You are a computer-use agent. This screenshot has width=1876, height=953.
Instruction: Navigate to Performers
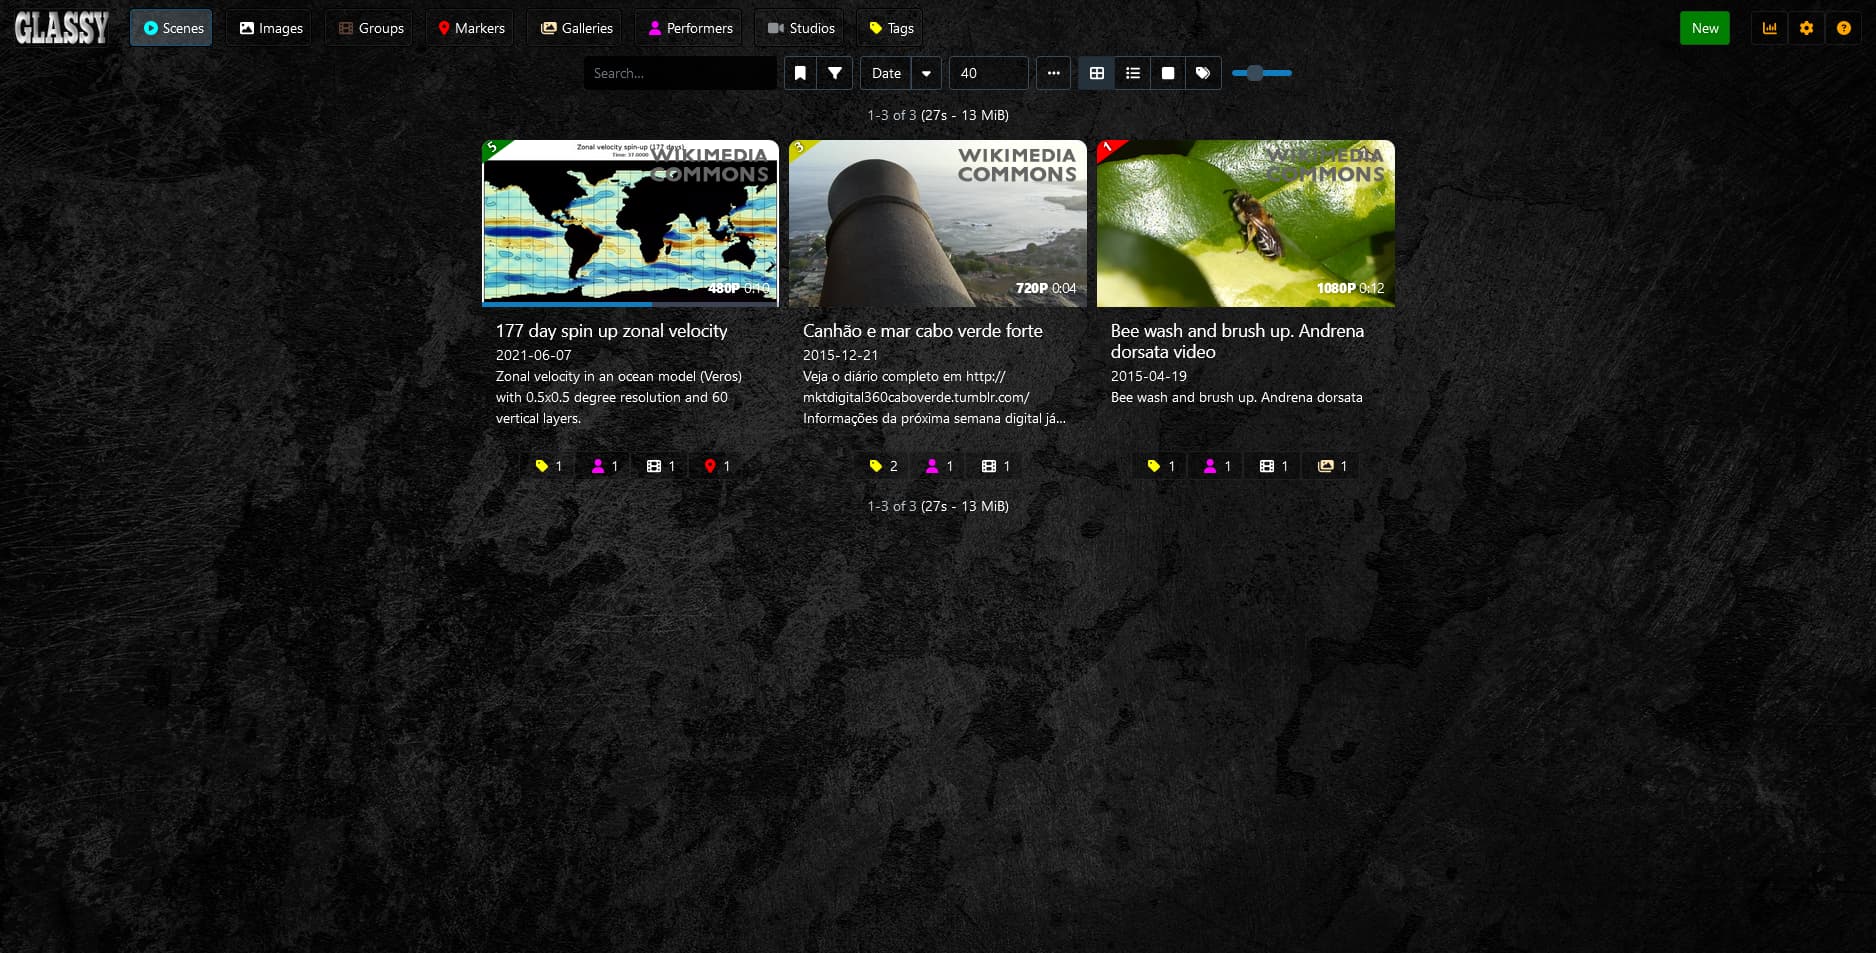click(690, 28)
